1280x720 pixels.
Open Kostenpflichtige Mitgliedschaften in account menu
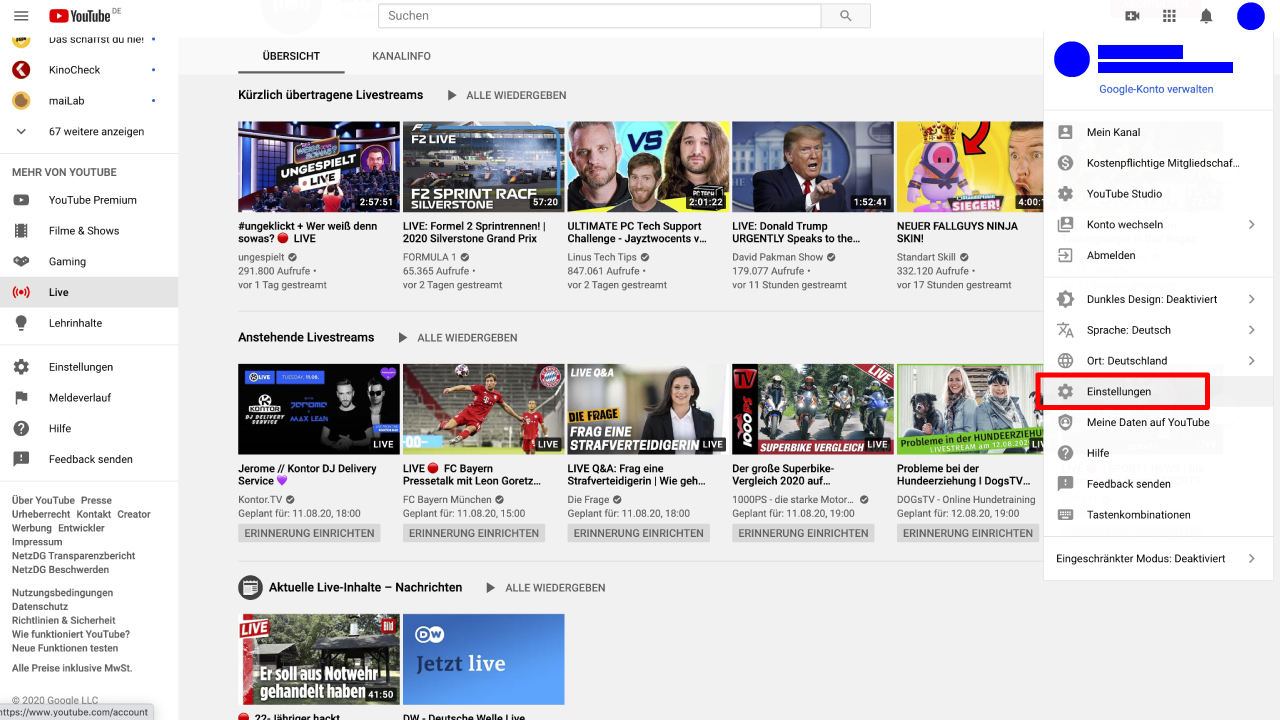tap(1158, 163)
